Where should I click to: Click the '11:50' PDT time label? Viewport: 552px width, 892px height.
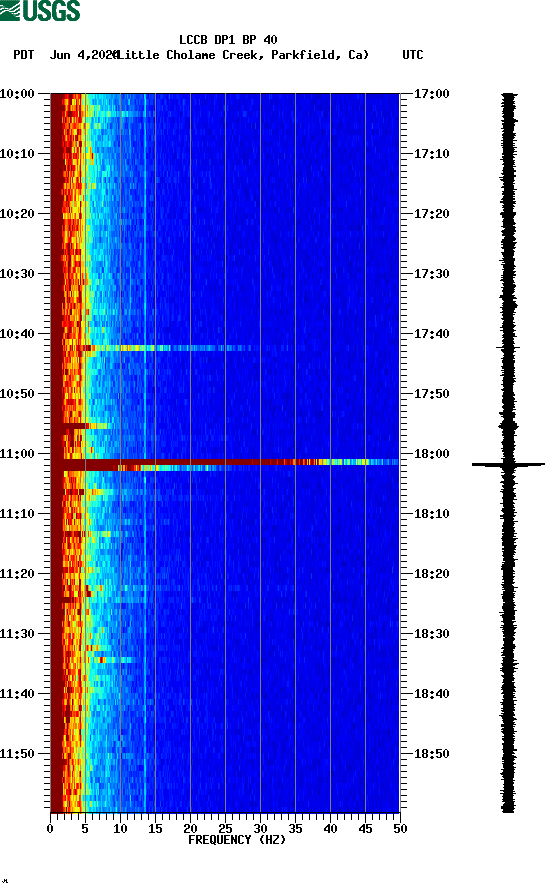18,754
